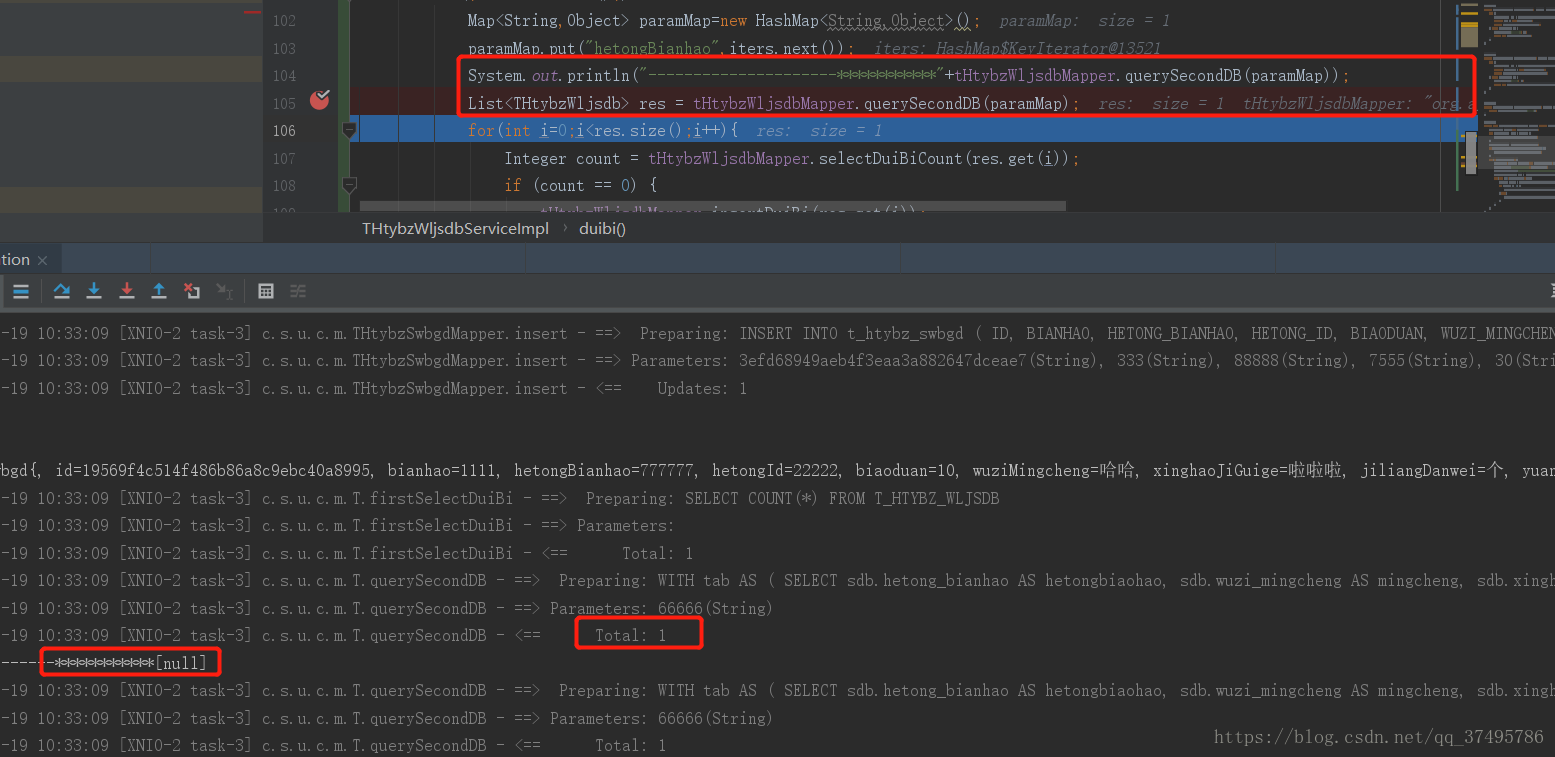Select the Step Over debugger icon
Viewport: 1555px width, 757px height.
61,291
